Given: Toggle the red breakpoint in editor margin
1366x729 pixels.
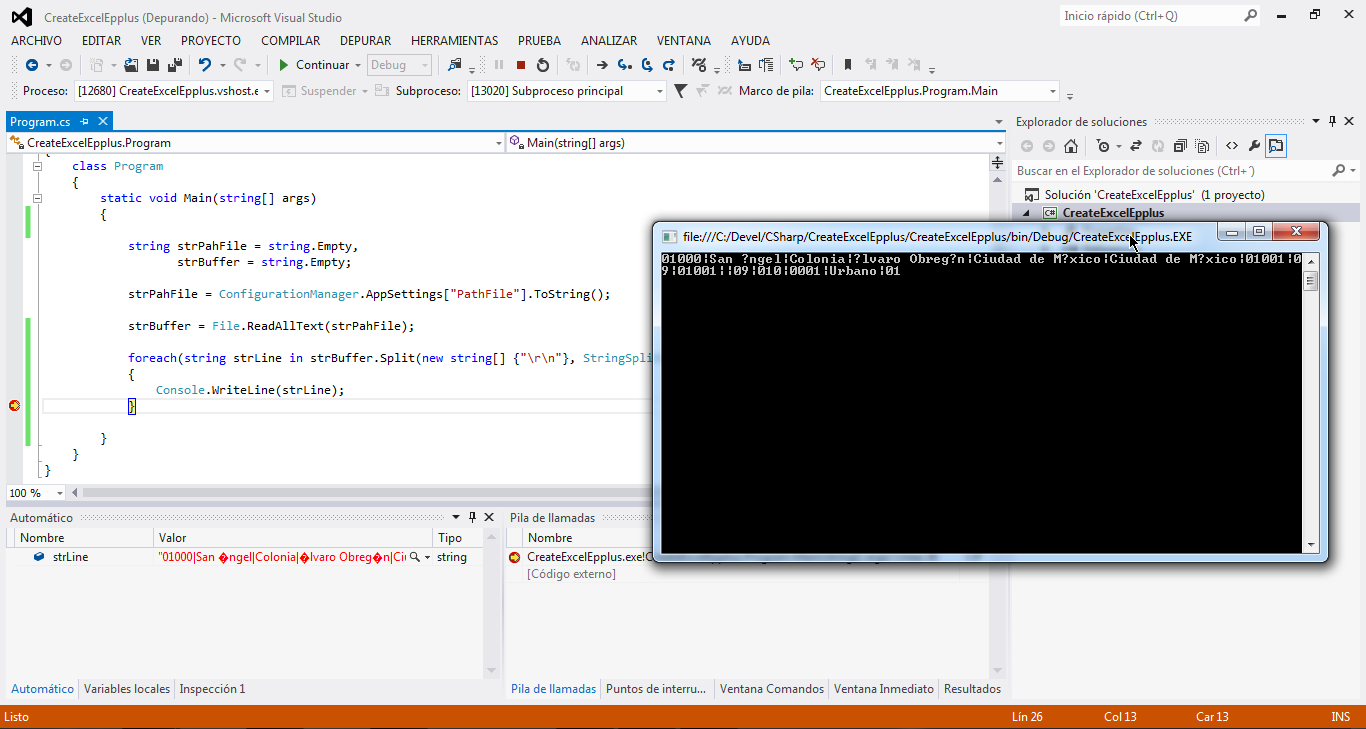Looking at the screenshot, I should [x=14, y=405].
